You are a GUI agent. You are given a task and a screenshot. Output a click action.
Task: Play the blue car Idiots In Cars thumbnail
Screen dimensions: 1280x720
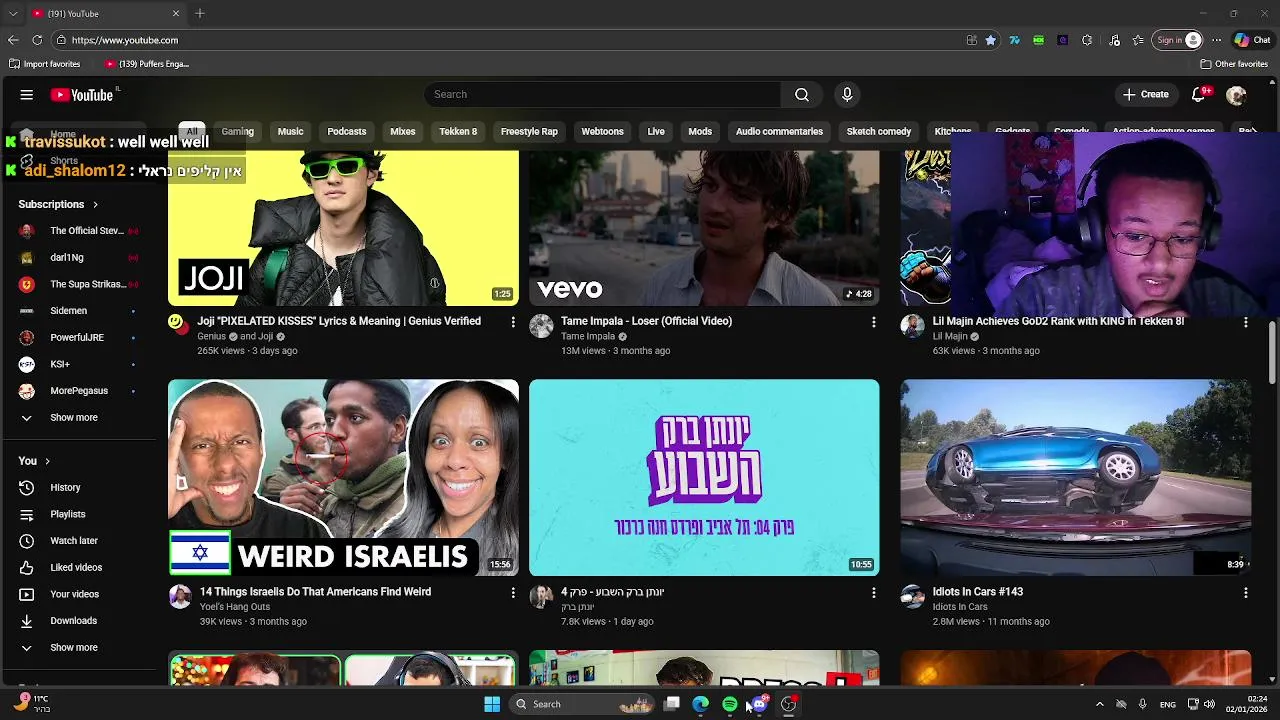click(x=1075, y=477)
